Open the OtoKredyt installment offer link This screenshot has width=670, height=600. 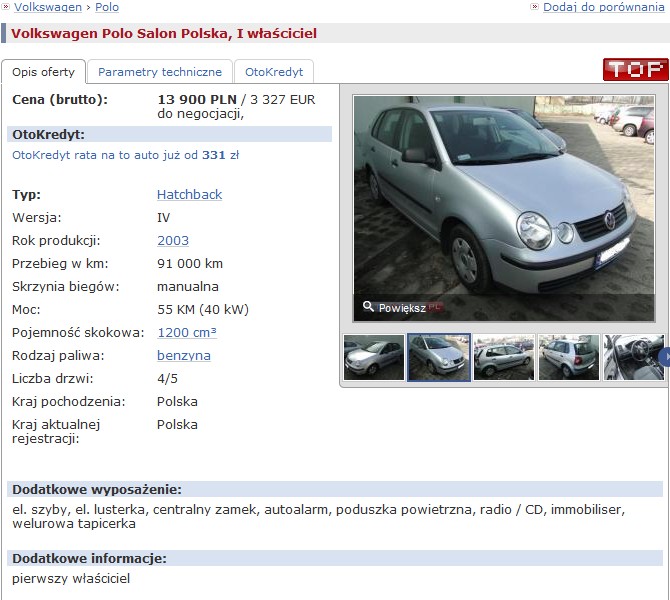click(126, 155)
